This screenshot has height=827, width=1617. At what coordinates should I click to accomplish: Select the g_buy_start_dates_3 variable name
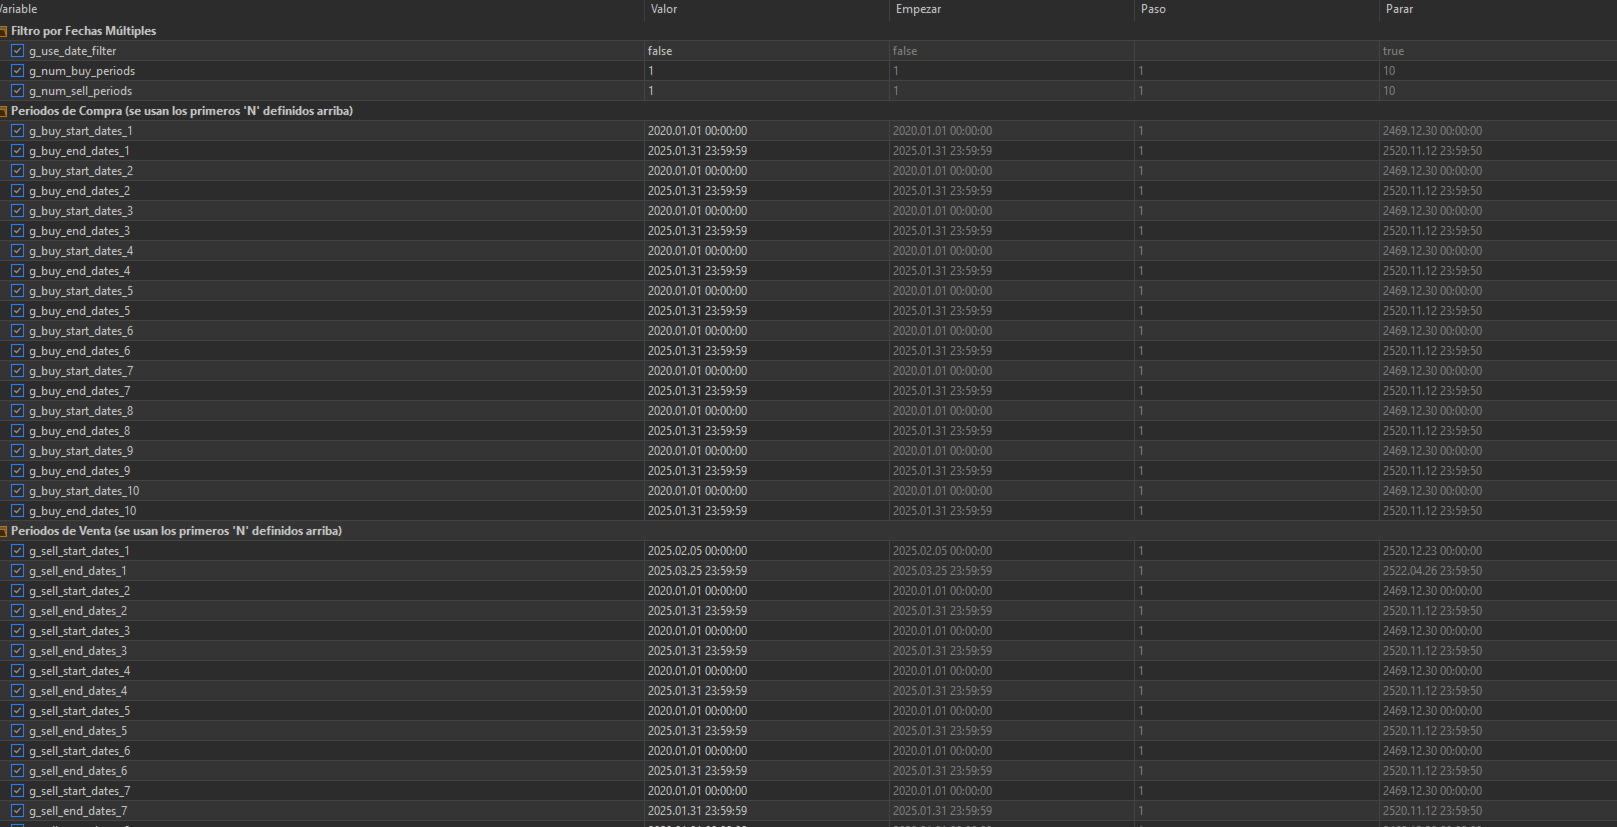[x=81, y=211]
